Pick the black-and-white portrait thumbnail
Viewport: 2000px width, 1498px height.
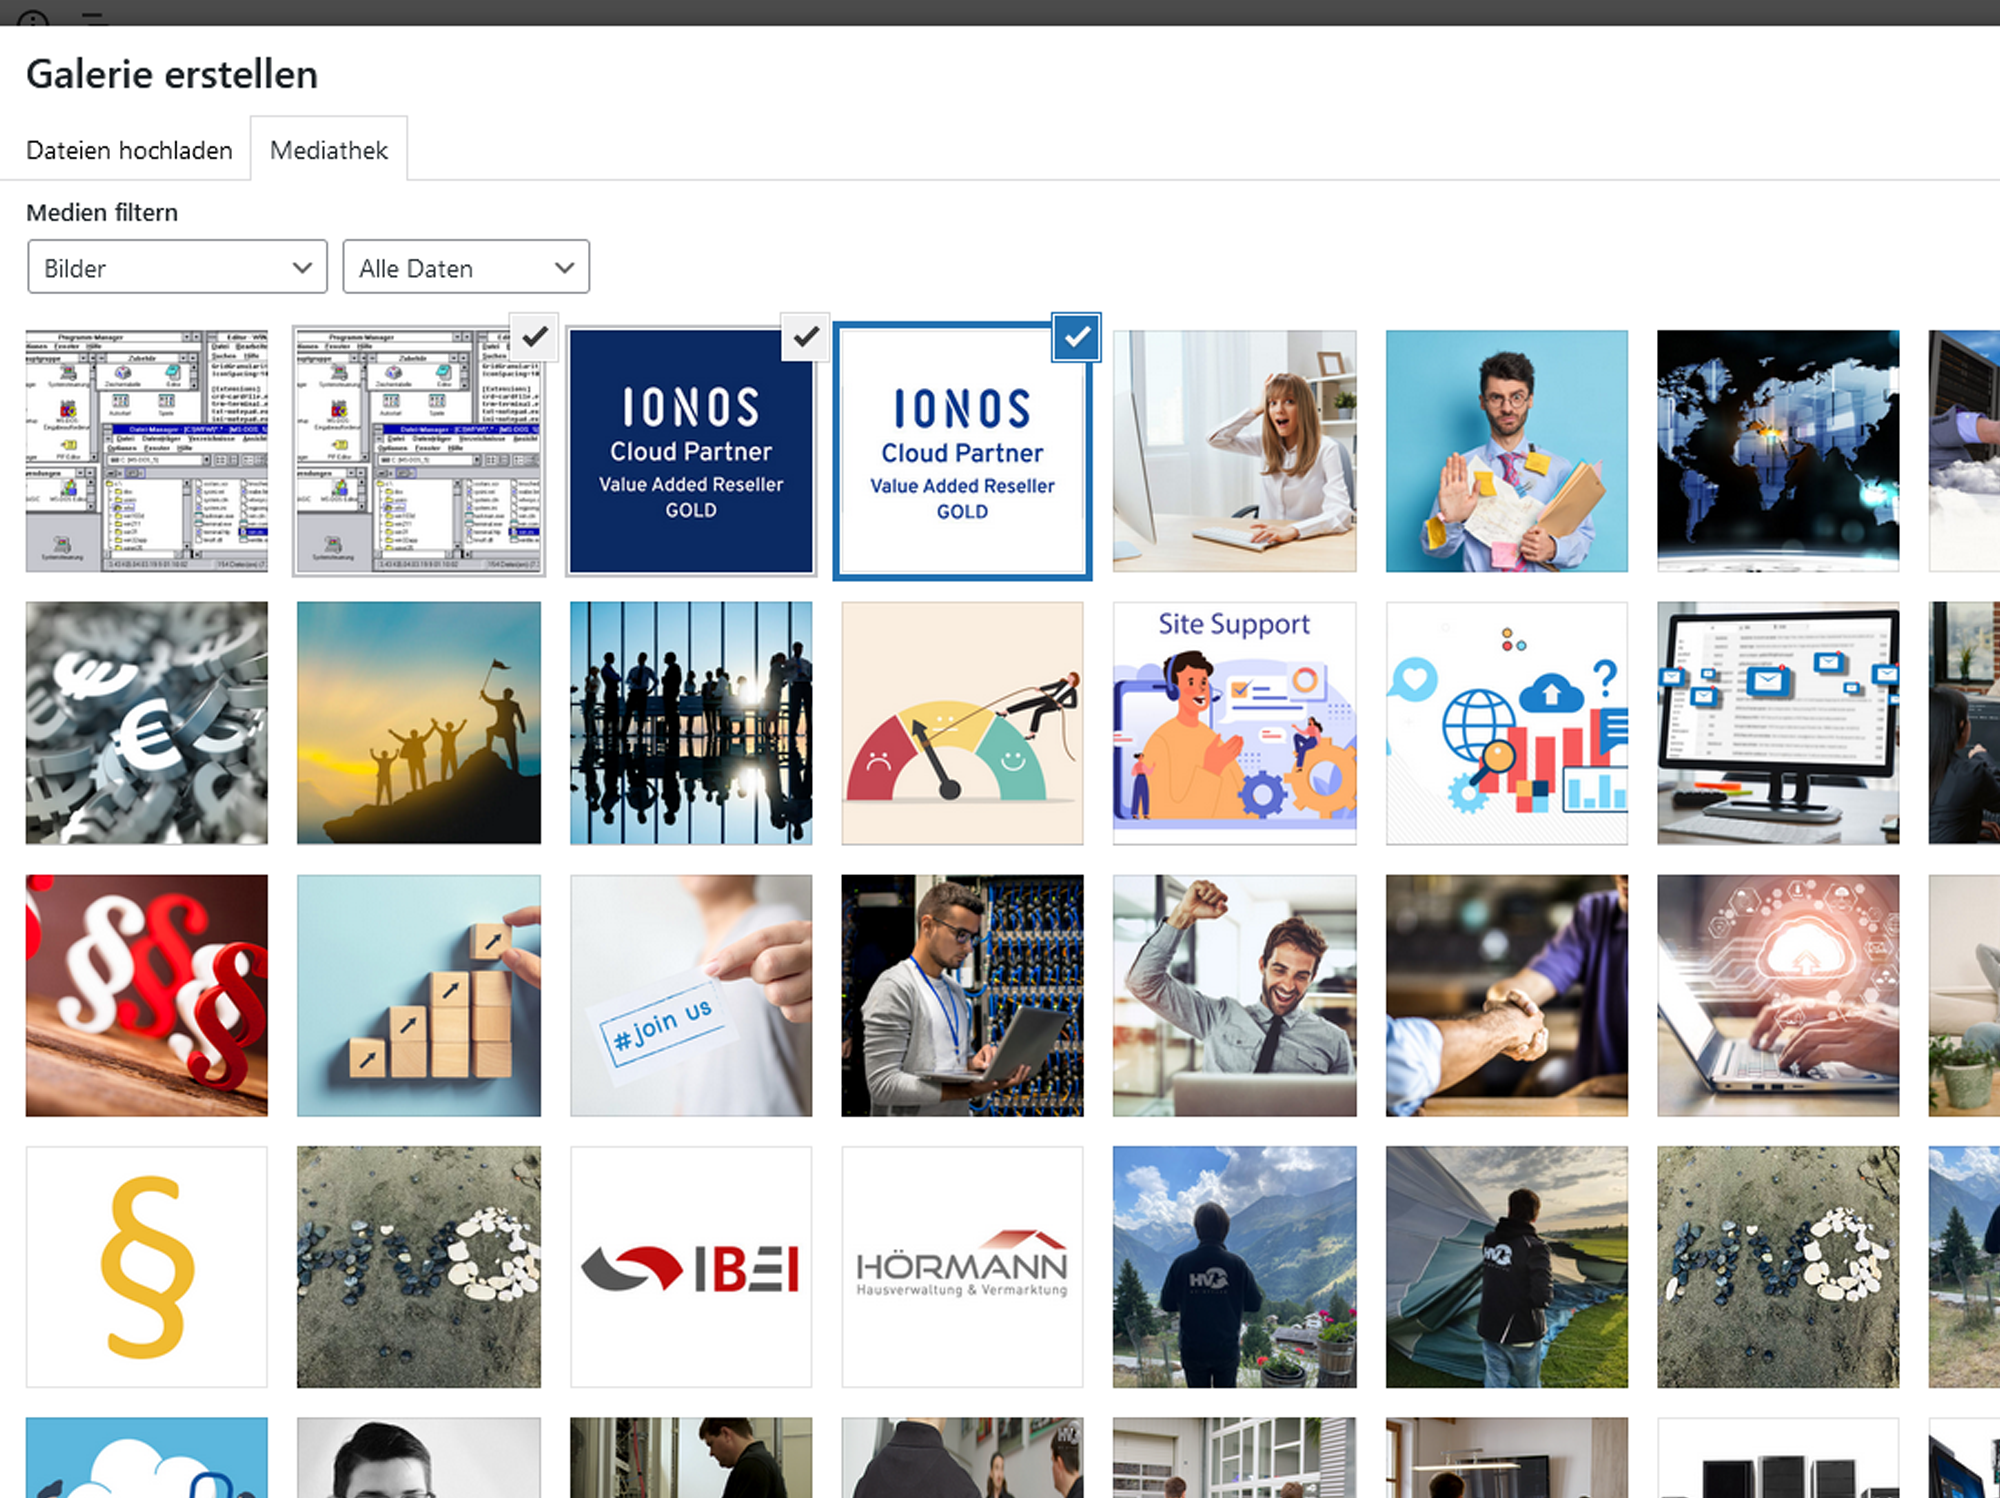point(419,1458)
